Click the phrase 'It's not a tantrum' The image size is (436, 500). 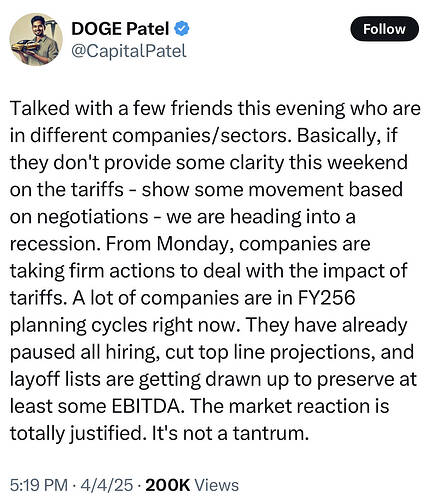[230, 434]
